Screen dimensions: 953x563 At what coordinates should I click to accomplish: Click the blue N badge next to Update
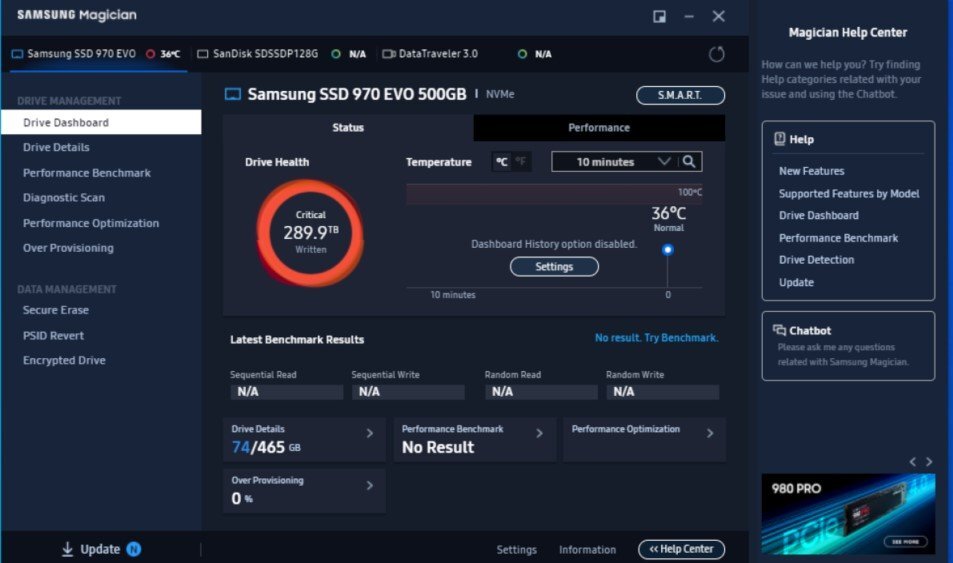pyautogui.click(x=134, y=549)
